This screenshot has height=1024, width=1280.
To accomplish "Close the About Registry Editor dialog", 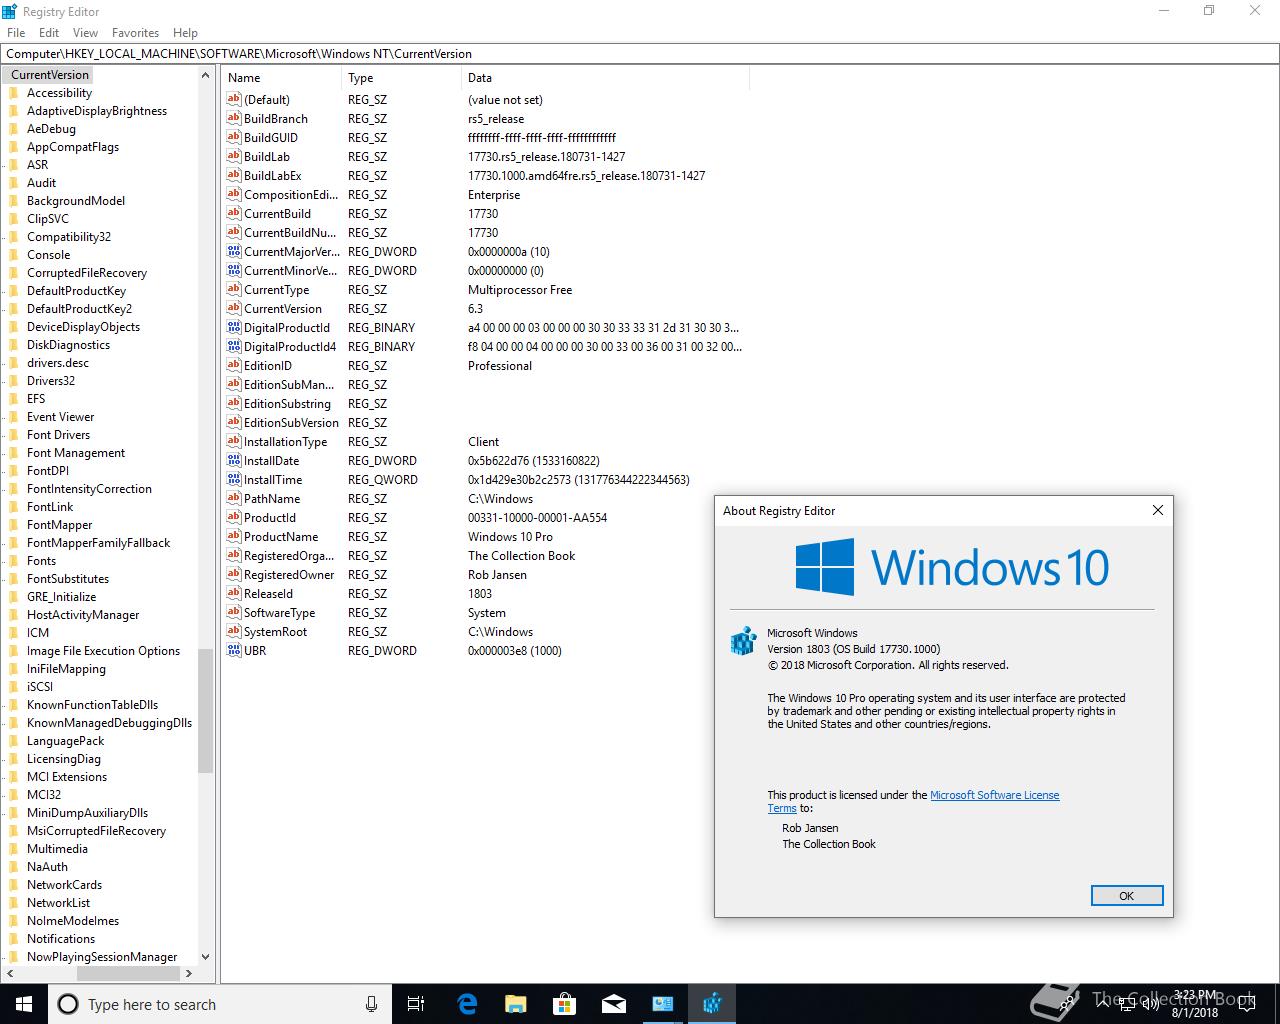I will click(x=1158, y=510).
